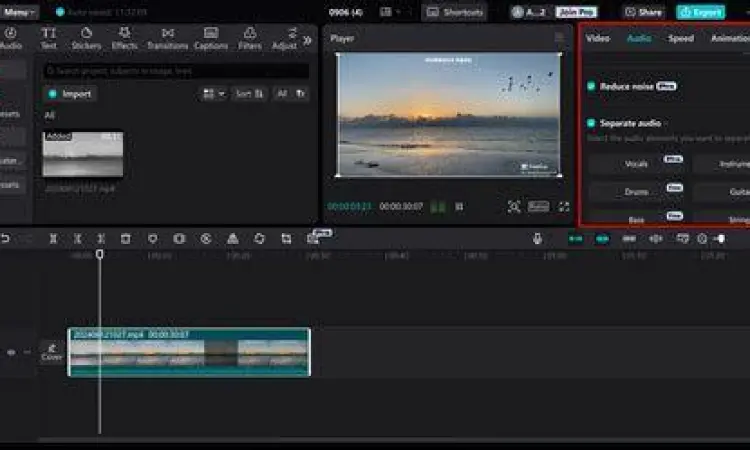Click the split clip tool in timeline toolbar

[x=53, y=239]
